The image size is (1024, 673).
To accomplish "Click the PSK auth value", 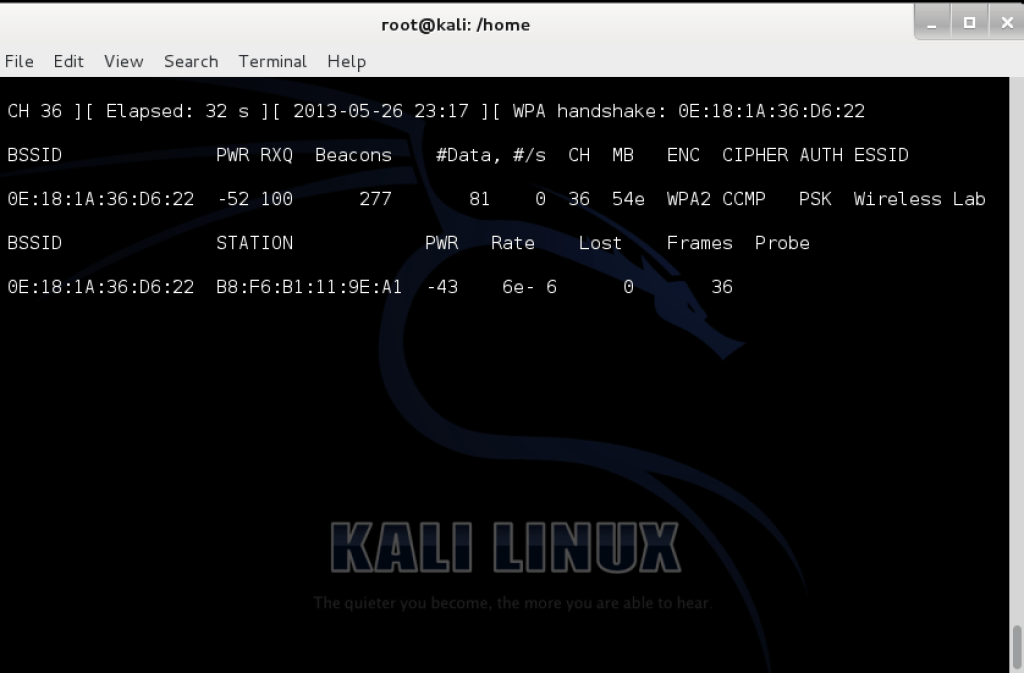I will point(815,199).
